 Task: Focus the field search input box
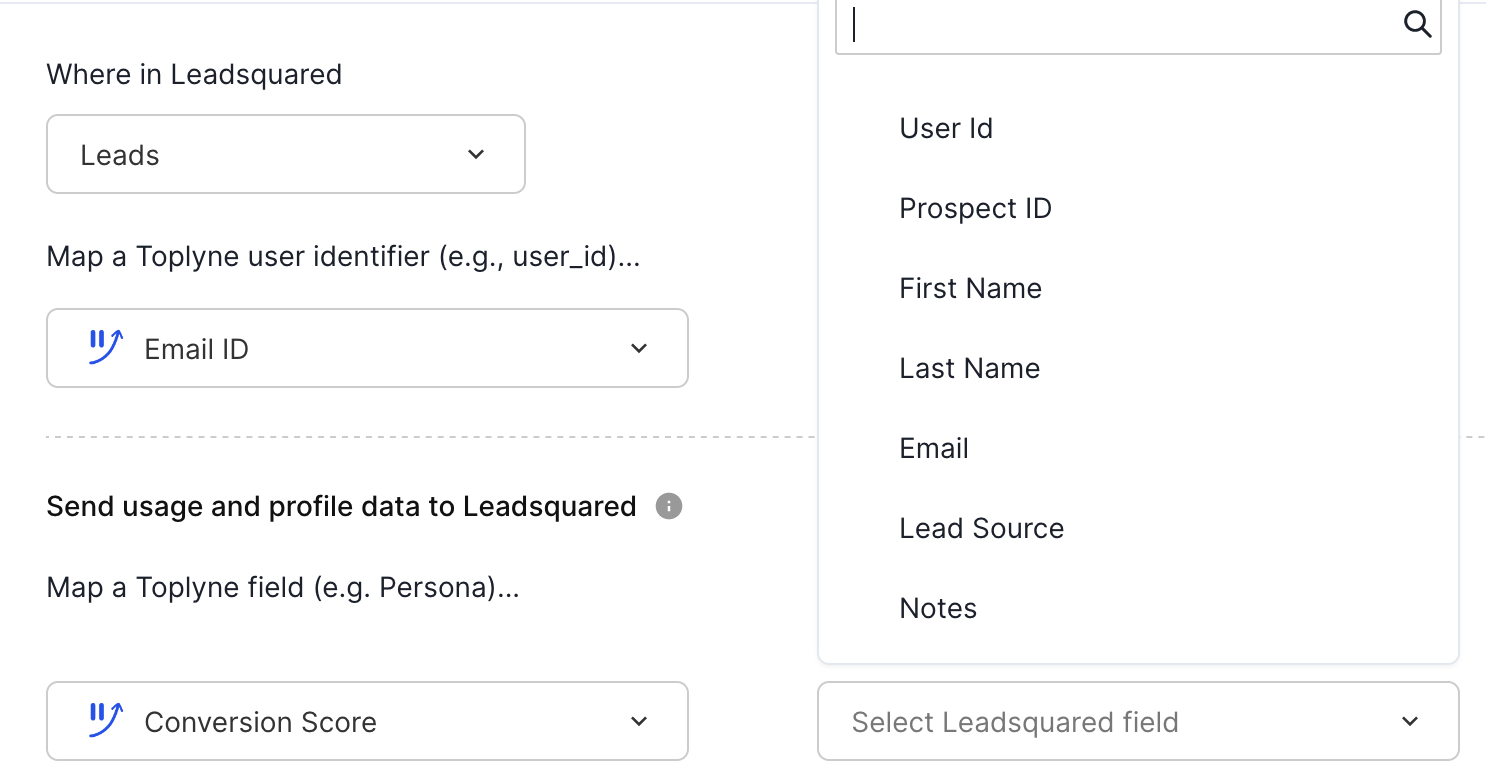1120,25
